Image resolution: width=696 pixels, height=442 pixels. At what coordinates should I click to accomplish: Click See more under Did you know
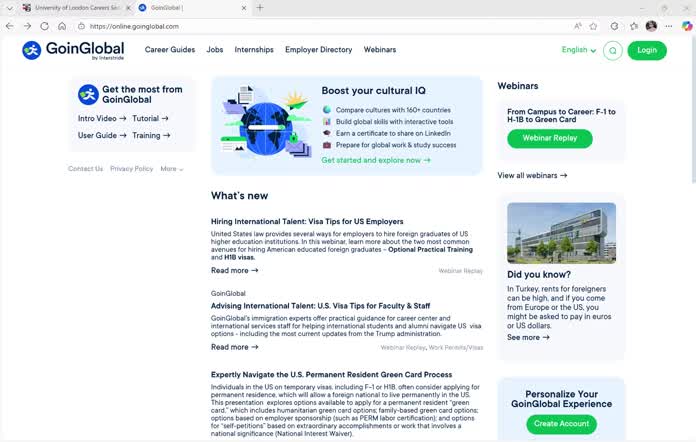pyautogui.click(x=528, y=337)
